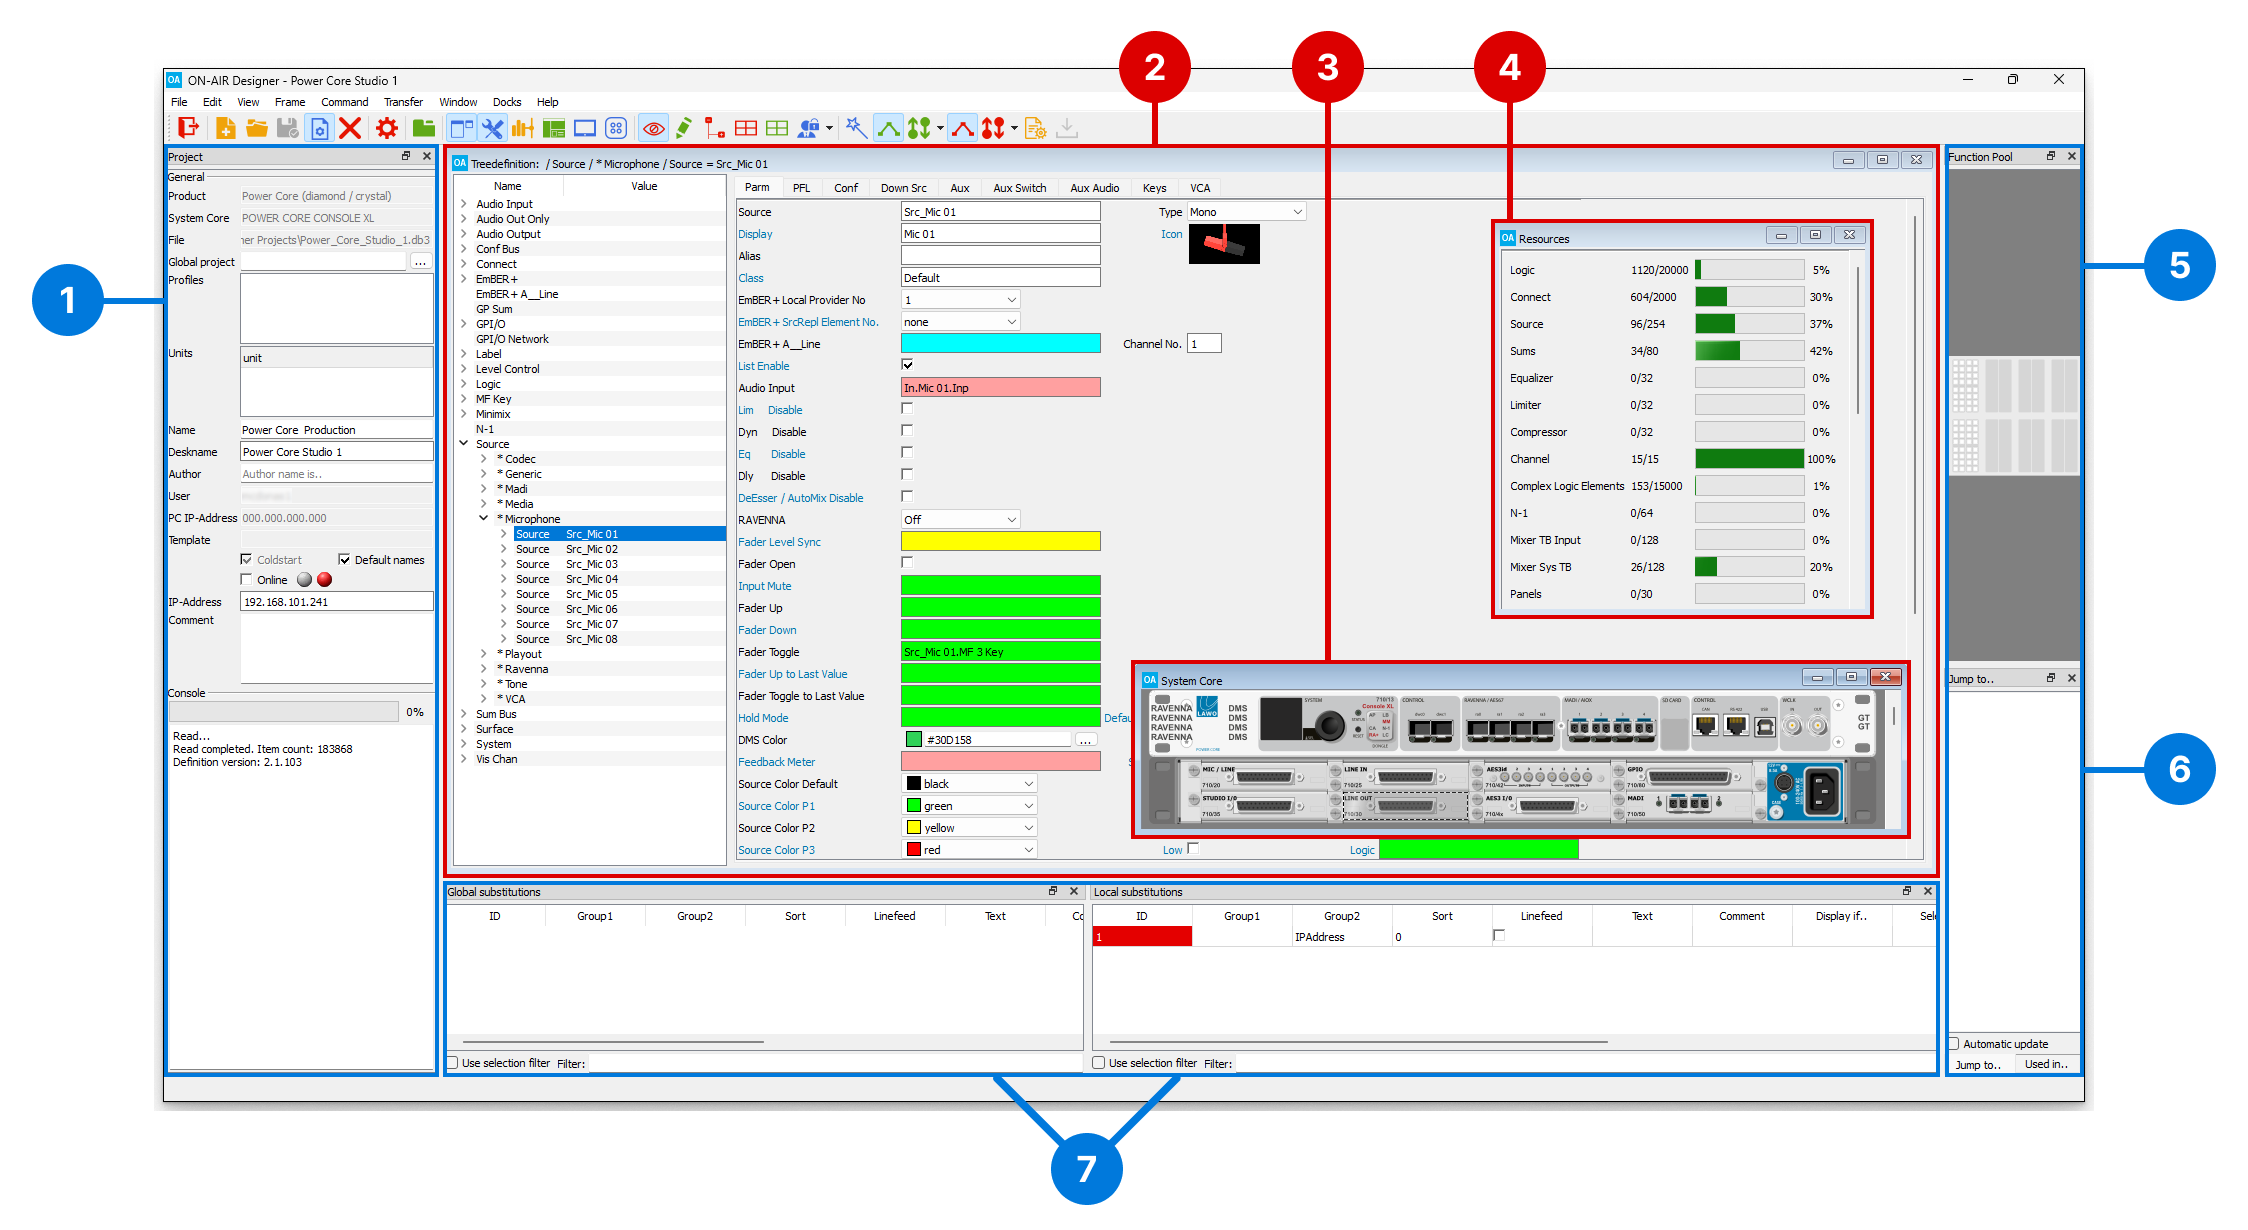Viewport: 2248px width, 1230px height.
Task: Open the Type Mono dropdown
Action: 1246,212
